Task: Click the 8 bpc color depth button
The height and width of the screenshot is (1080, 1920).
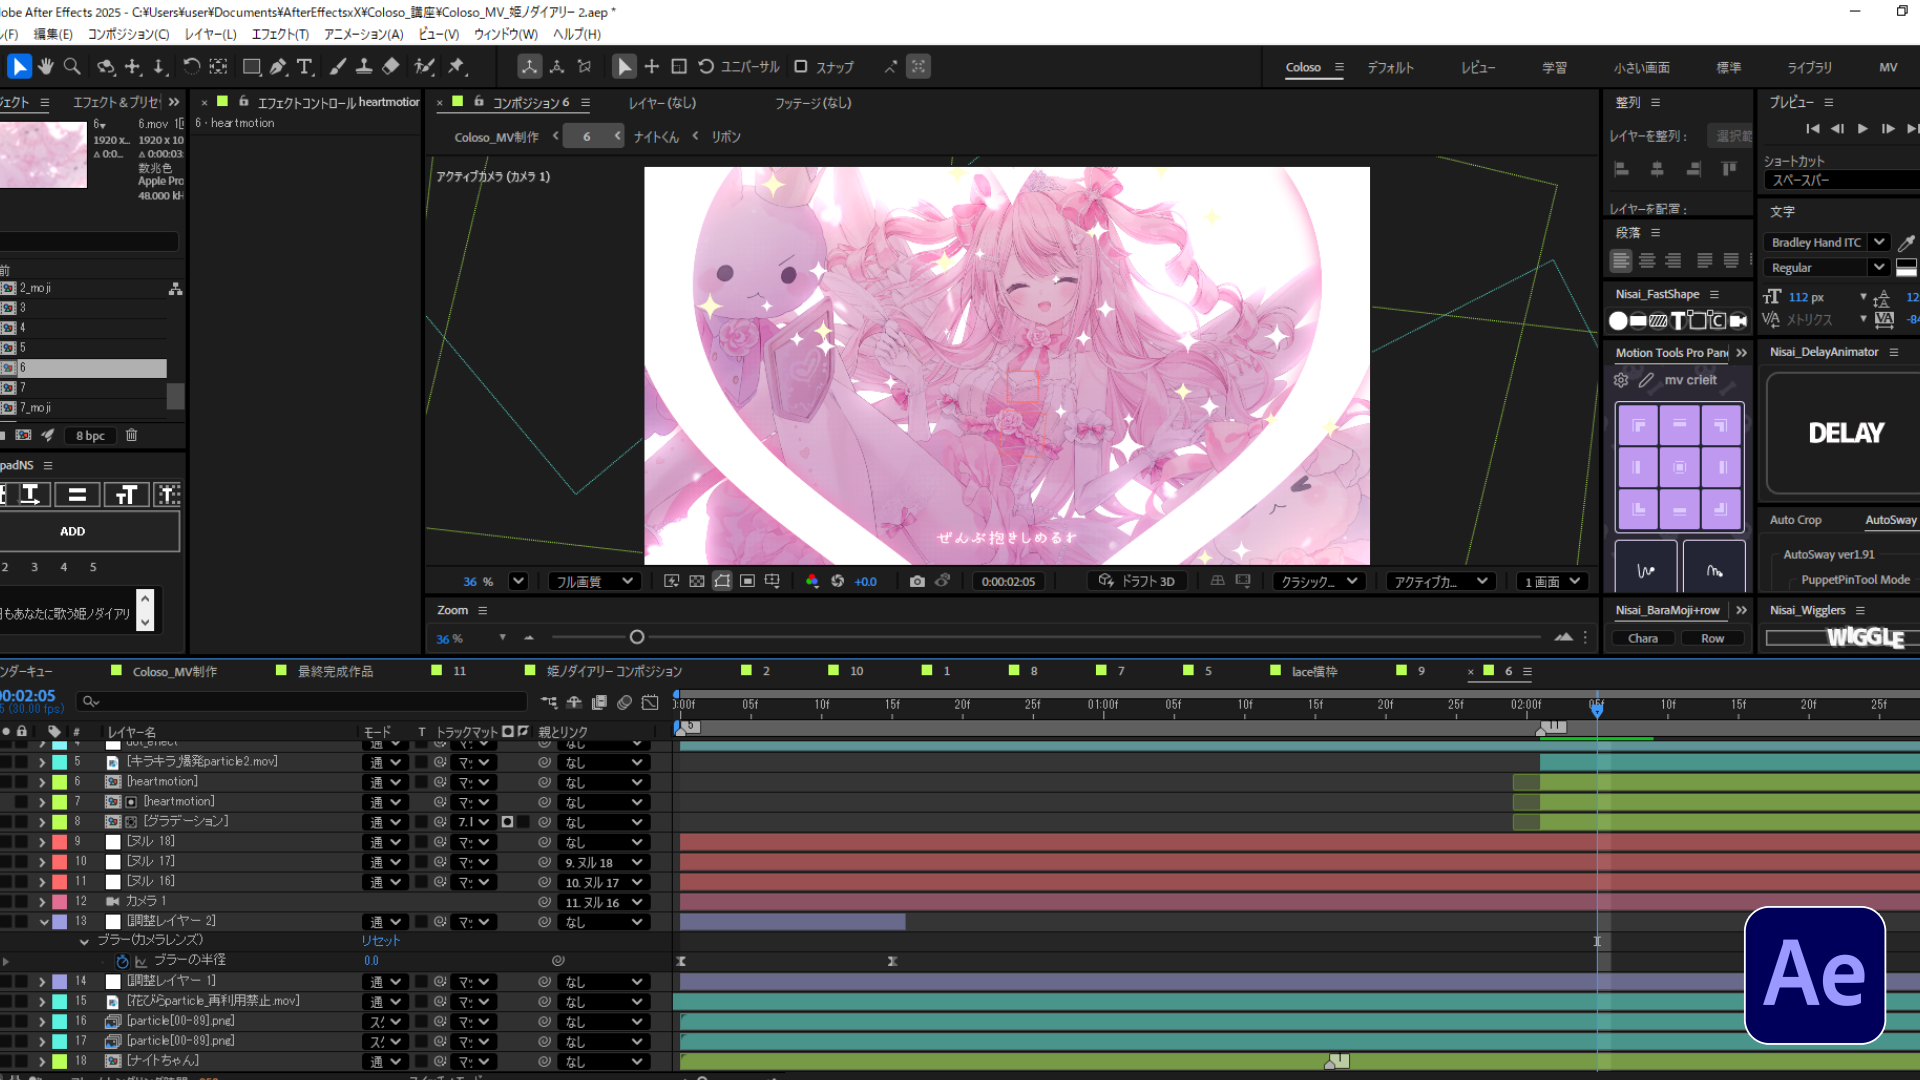Action: (x=90, y=436)
